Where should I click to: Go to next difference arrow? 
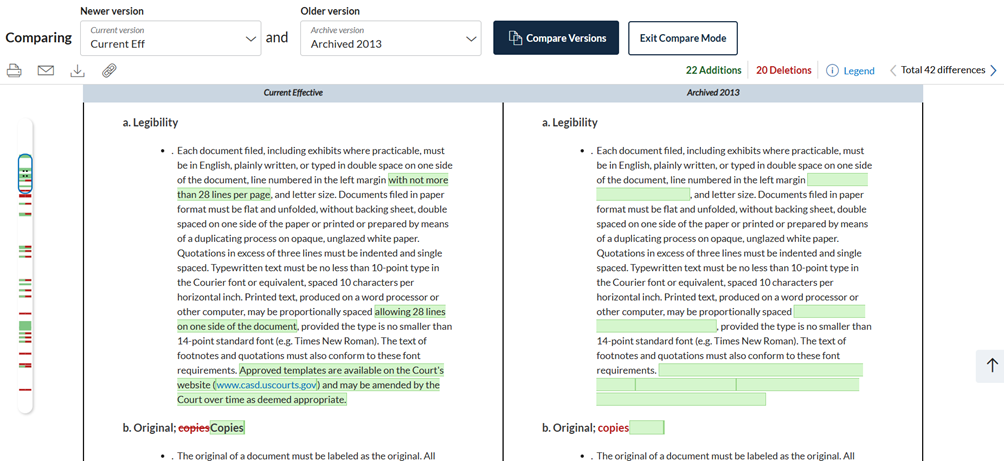[994, 70]
